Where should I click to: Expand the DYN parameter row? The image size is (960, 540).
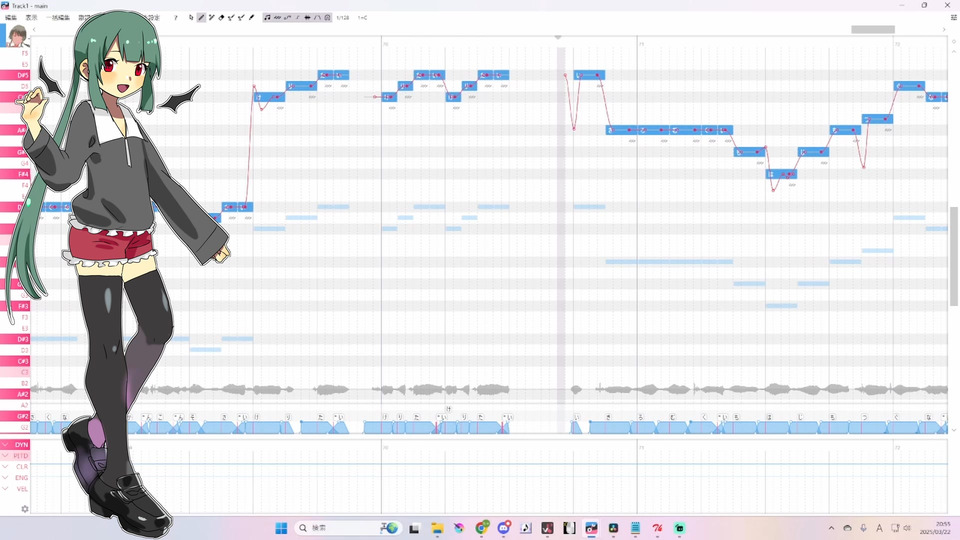coord(6,444)
